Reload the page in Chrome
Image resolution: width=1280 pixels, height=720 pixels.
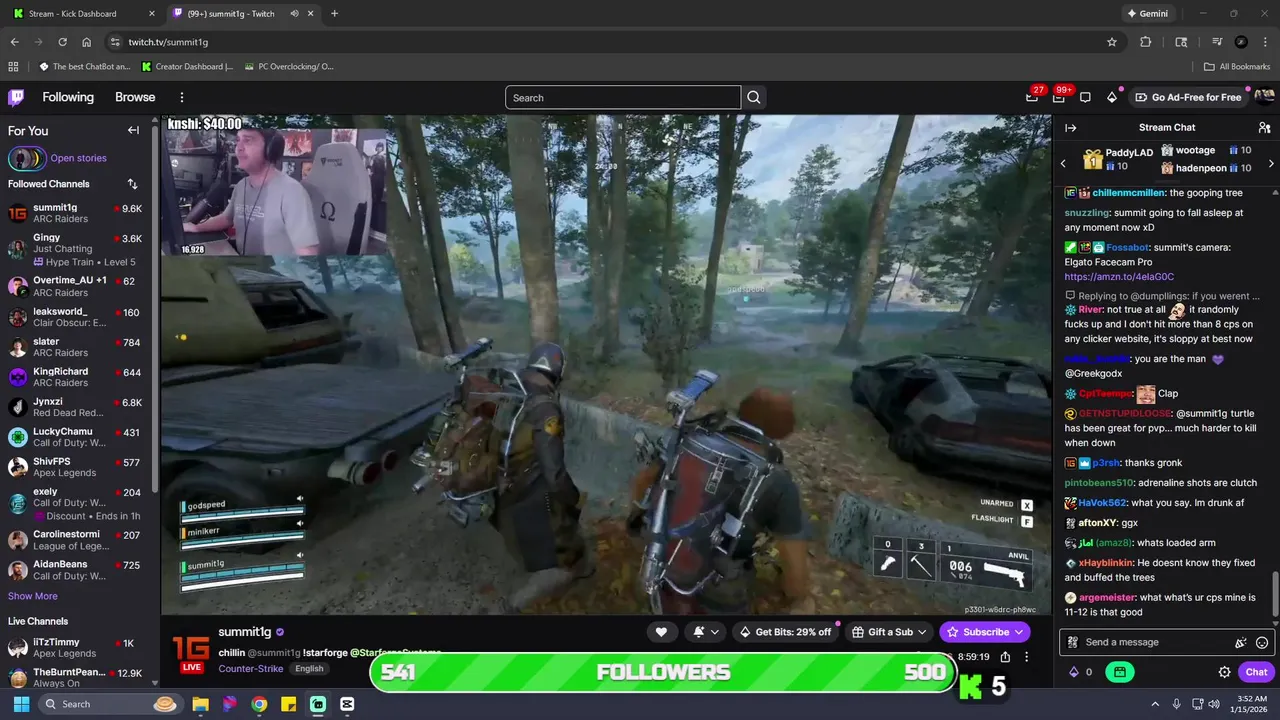(x=62, y=42)
